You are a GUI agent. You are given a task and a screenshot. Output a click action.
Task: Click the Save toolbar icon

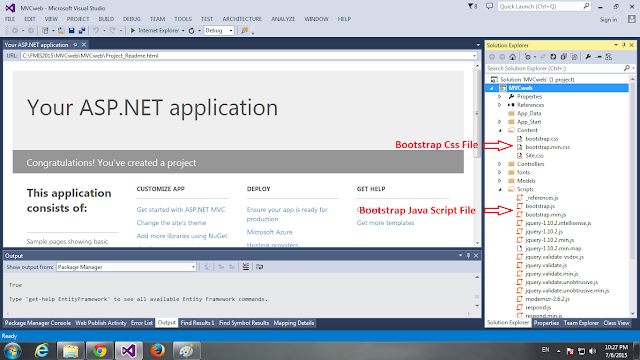71,31
